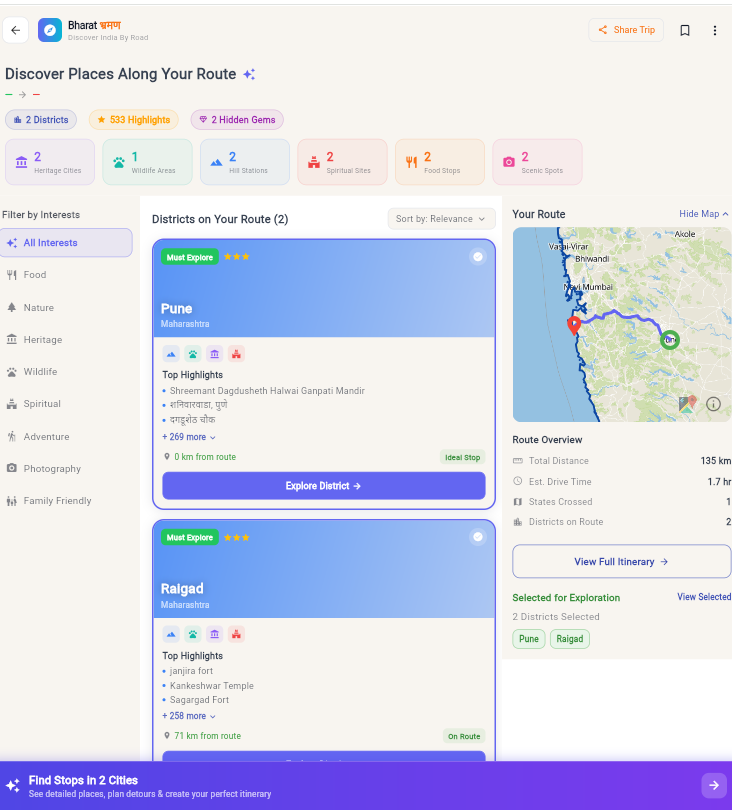The height and width of the screenshot is (810, 732).
Task: Filter by Family Friendly interest
Action: [66, 501]
